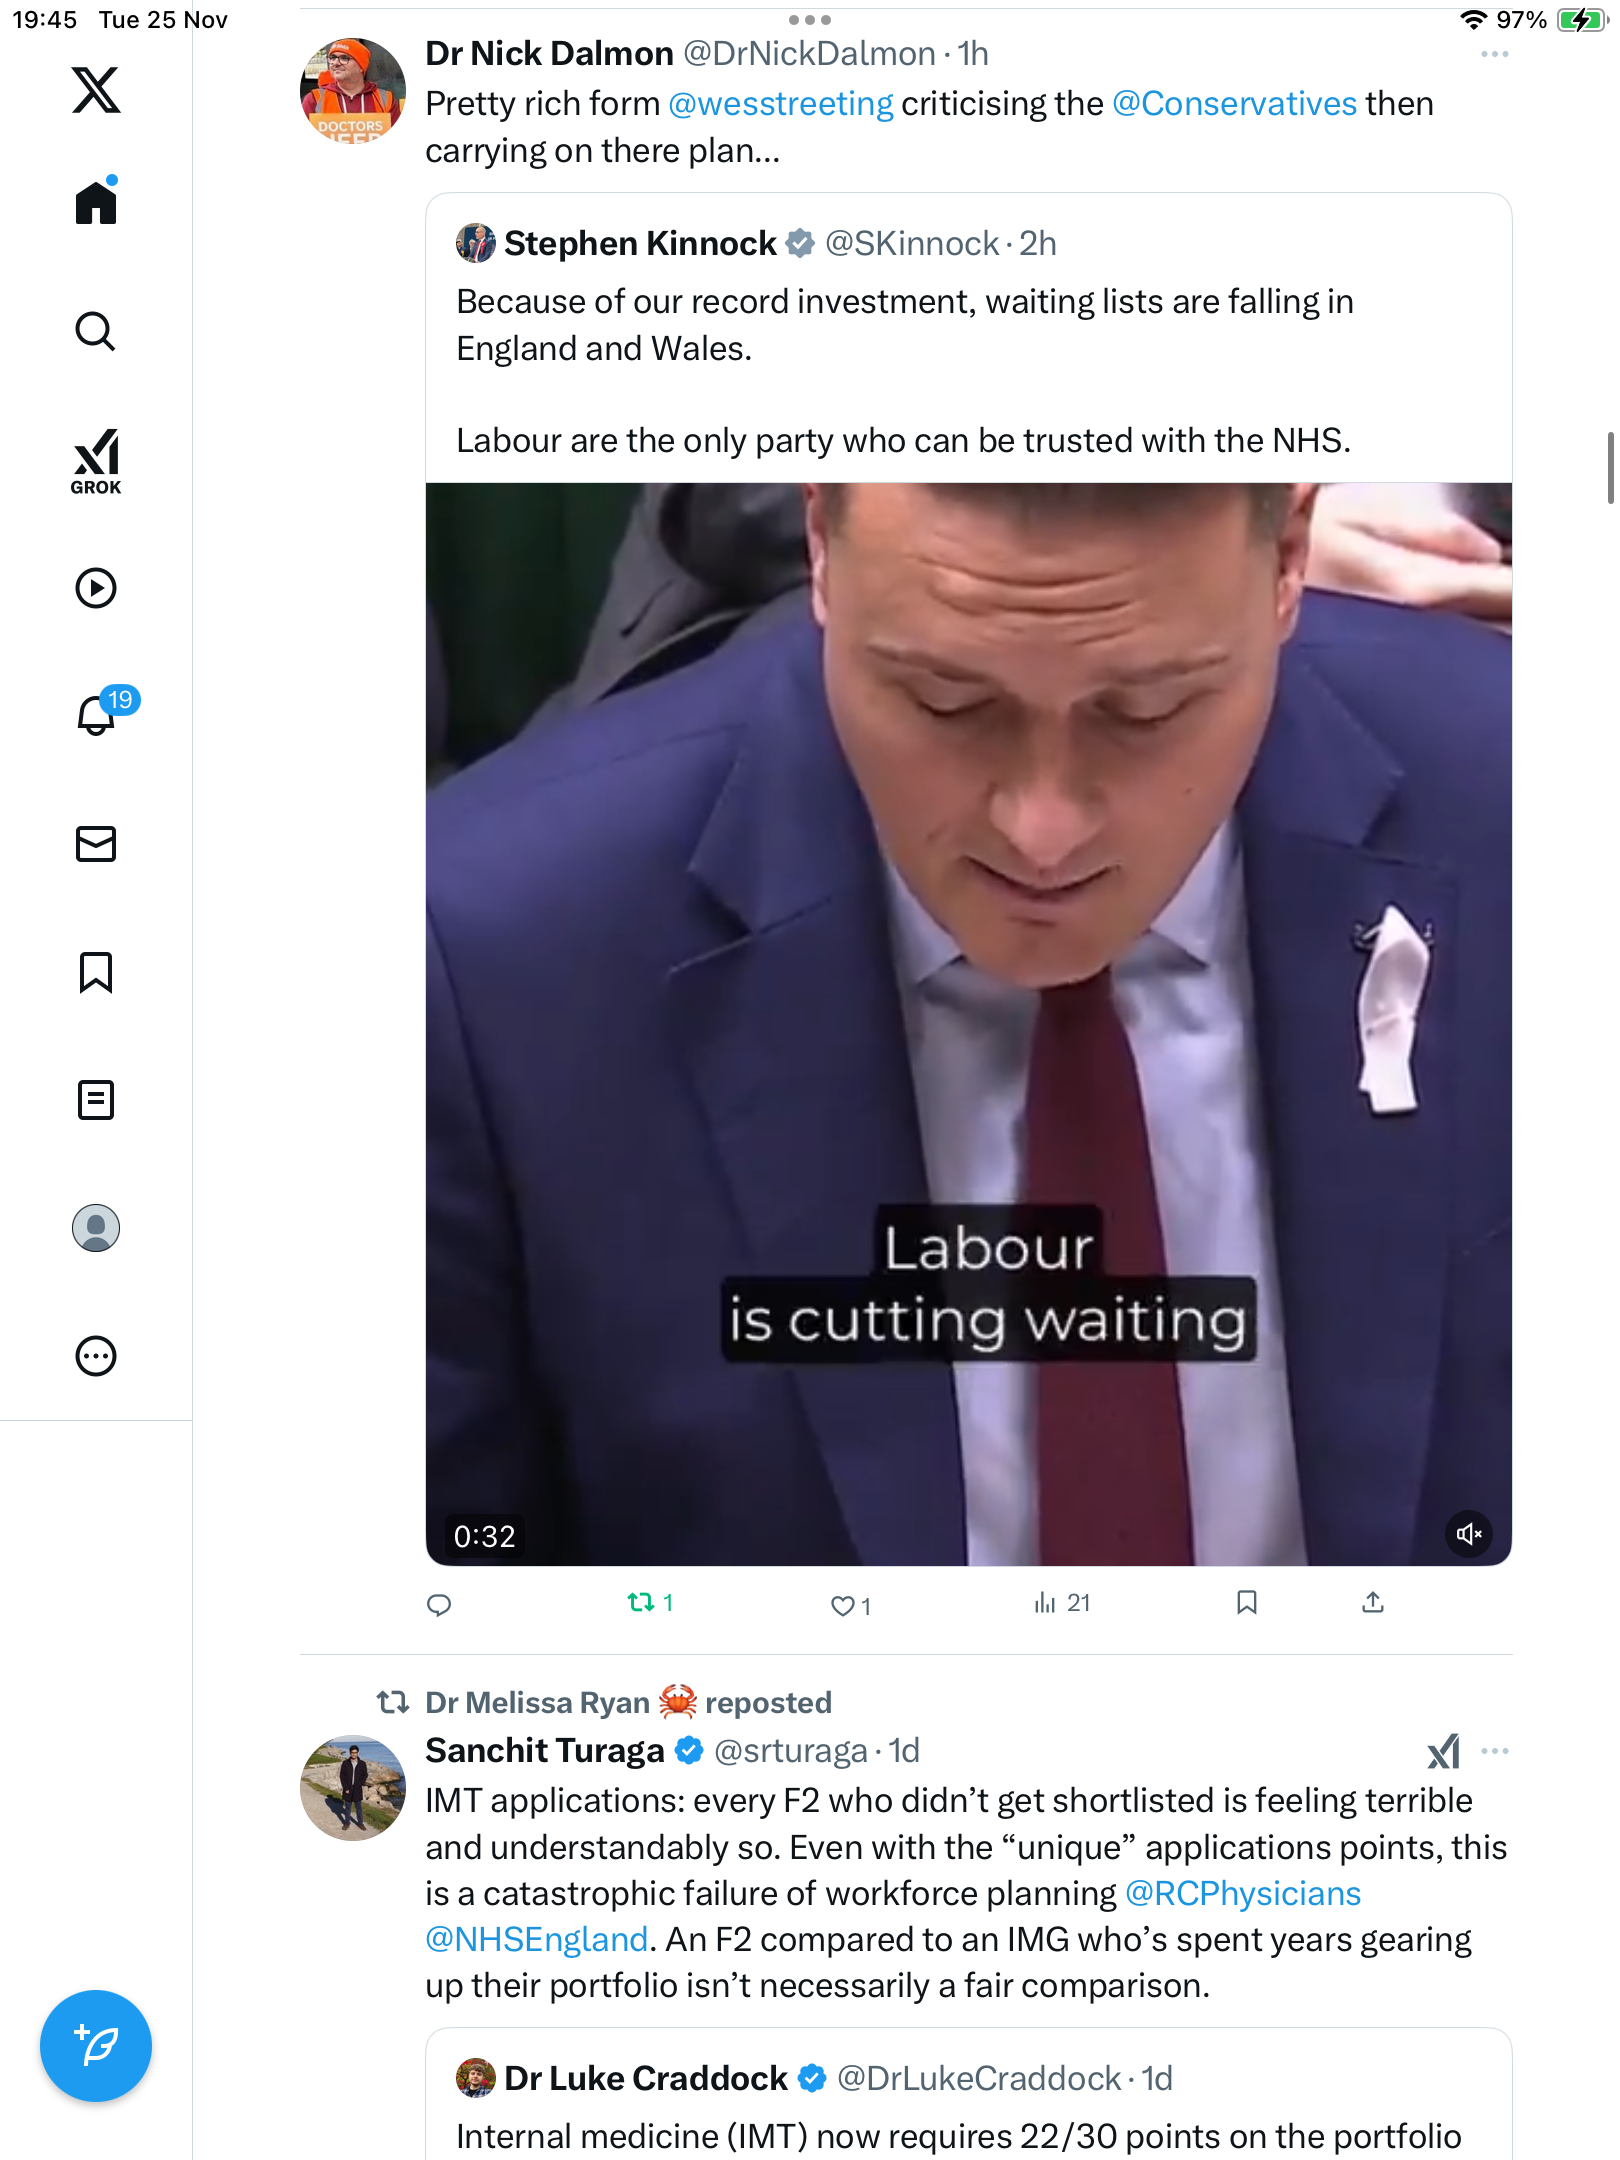Open the profile tab in sidebar
Image resolution: width=1620 pixels, height=2160 pixels.
[96, 1228]
